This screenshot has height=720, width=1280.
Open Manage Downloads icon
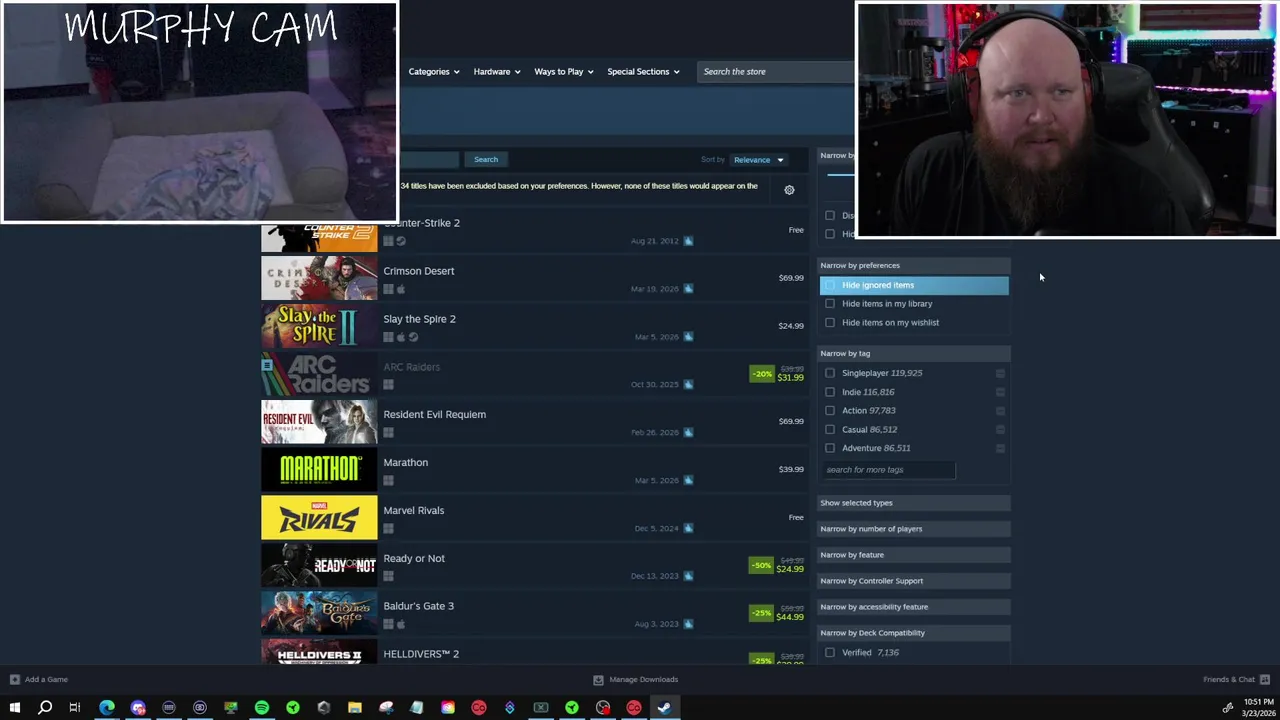(x=598, y=679)
